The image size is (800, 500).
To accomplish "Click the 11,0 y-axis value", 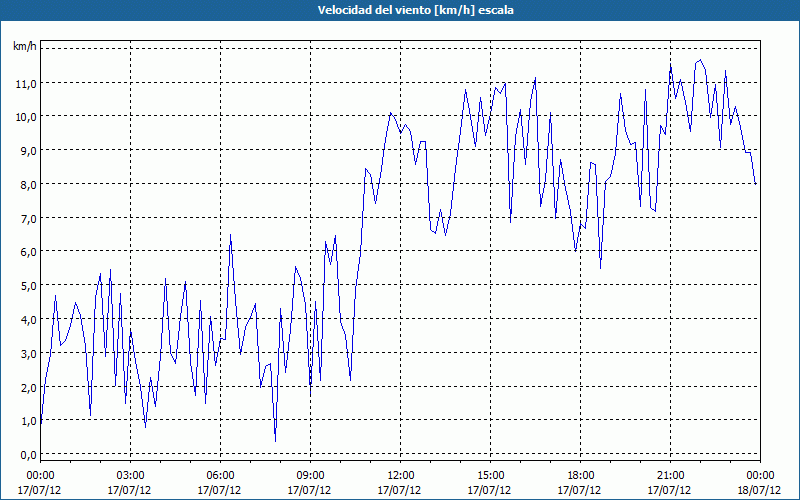I will point(26,83).
